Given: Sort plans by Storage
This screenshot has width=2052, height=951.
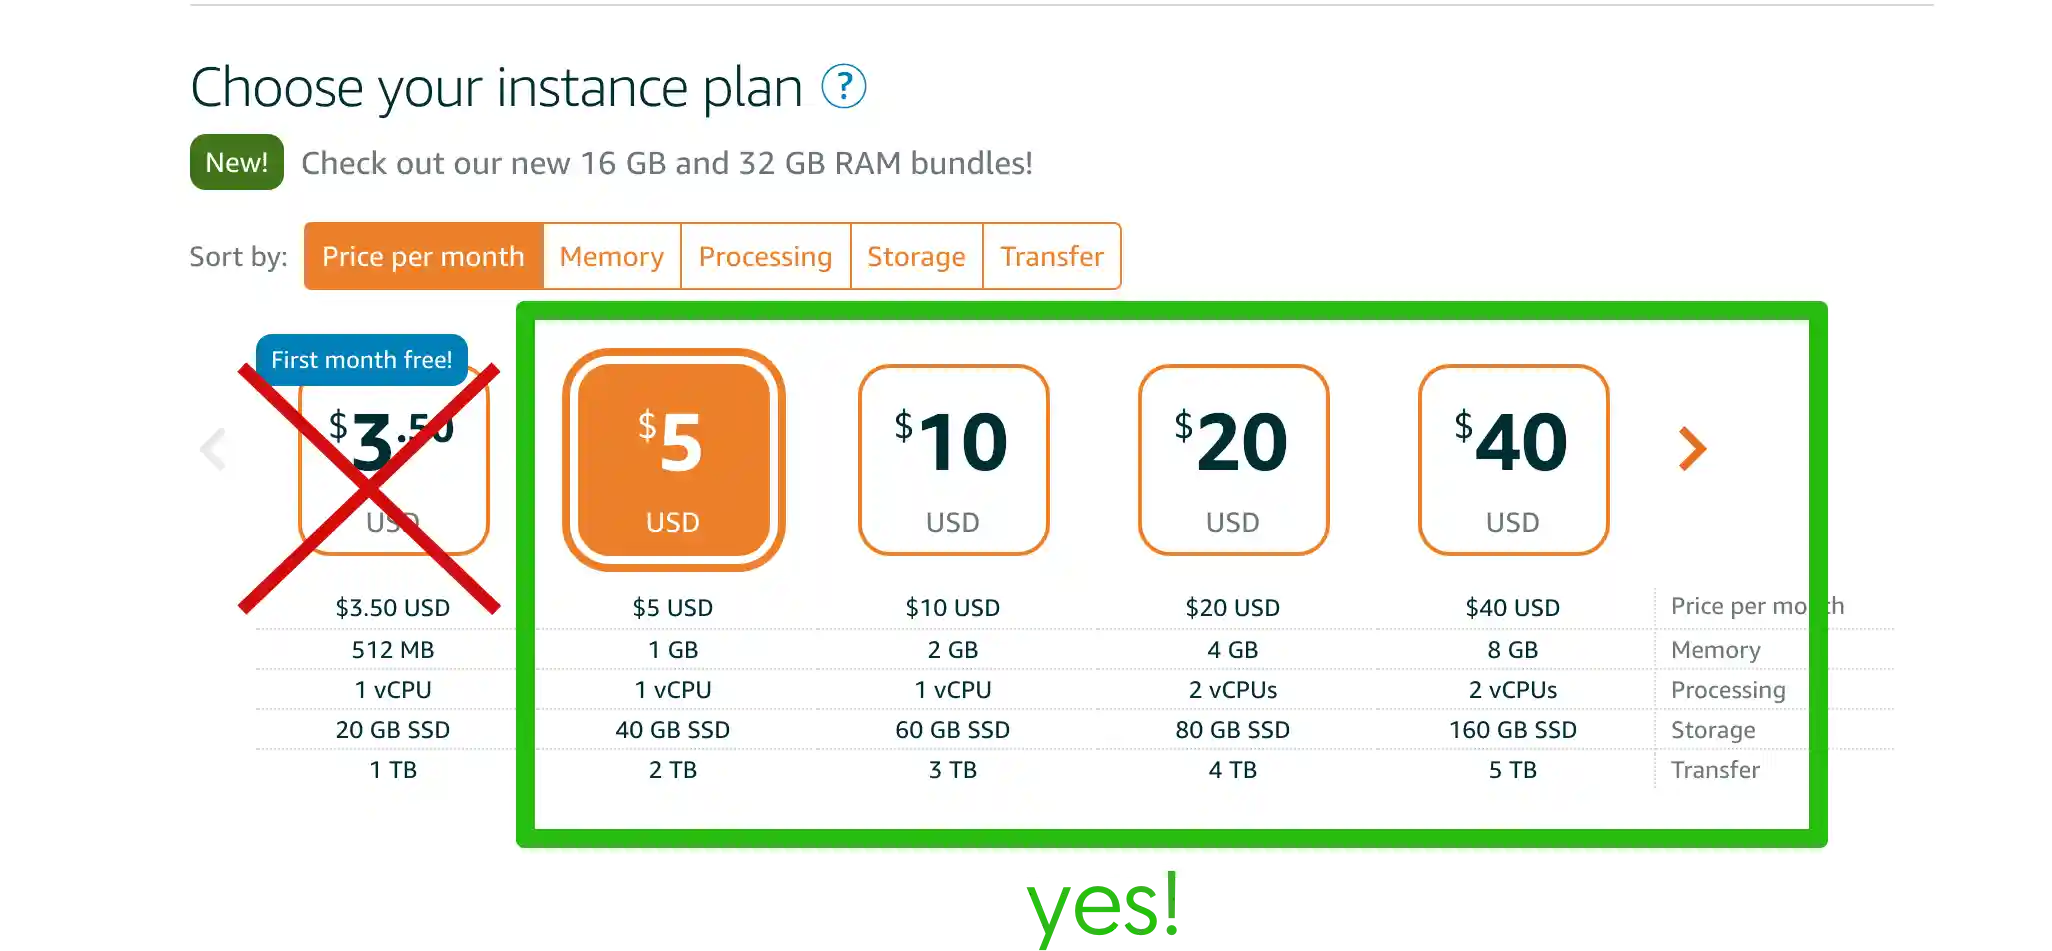Looking at the screenshot, I should (x=916, y=257).
